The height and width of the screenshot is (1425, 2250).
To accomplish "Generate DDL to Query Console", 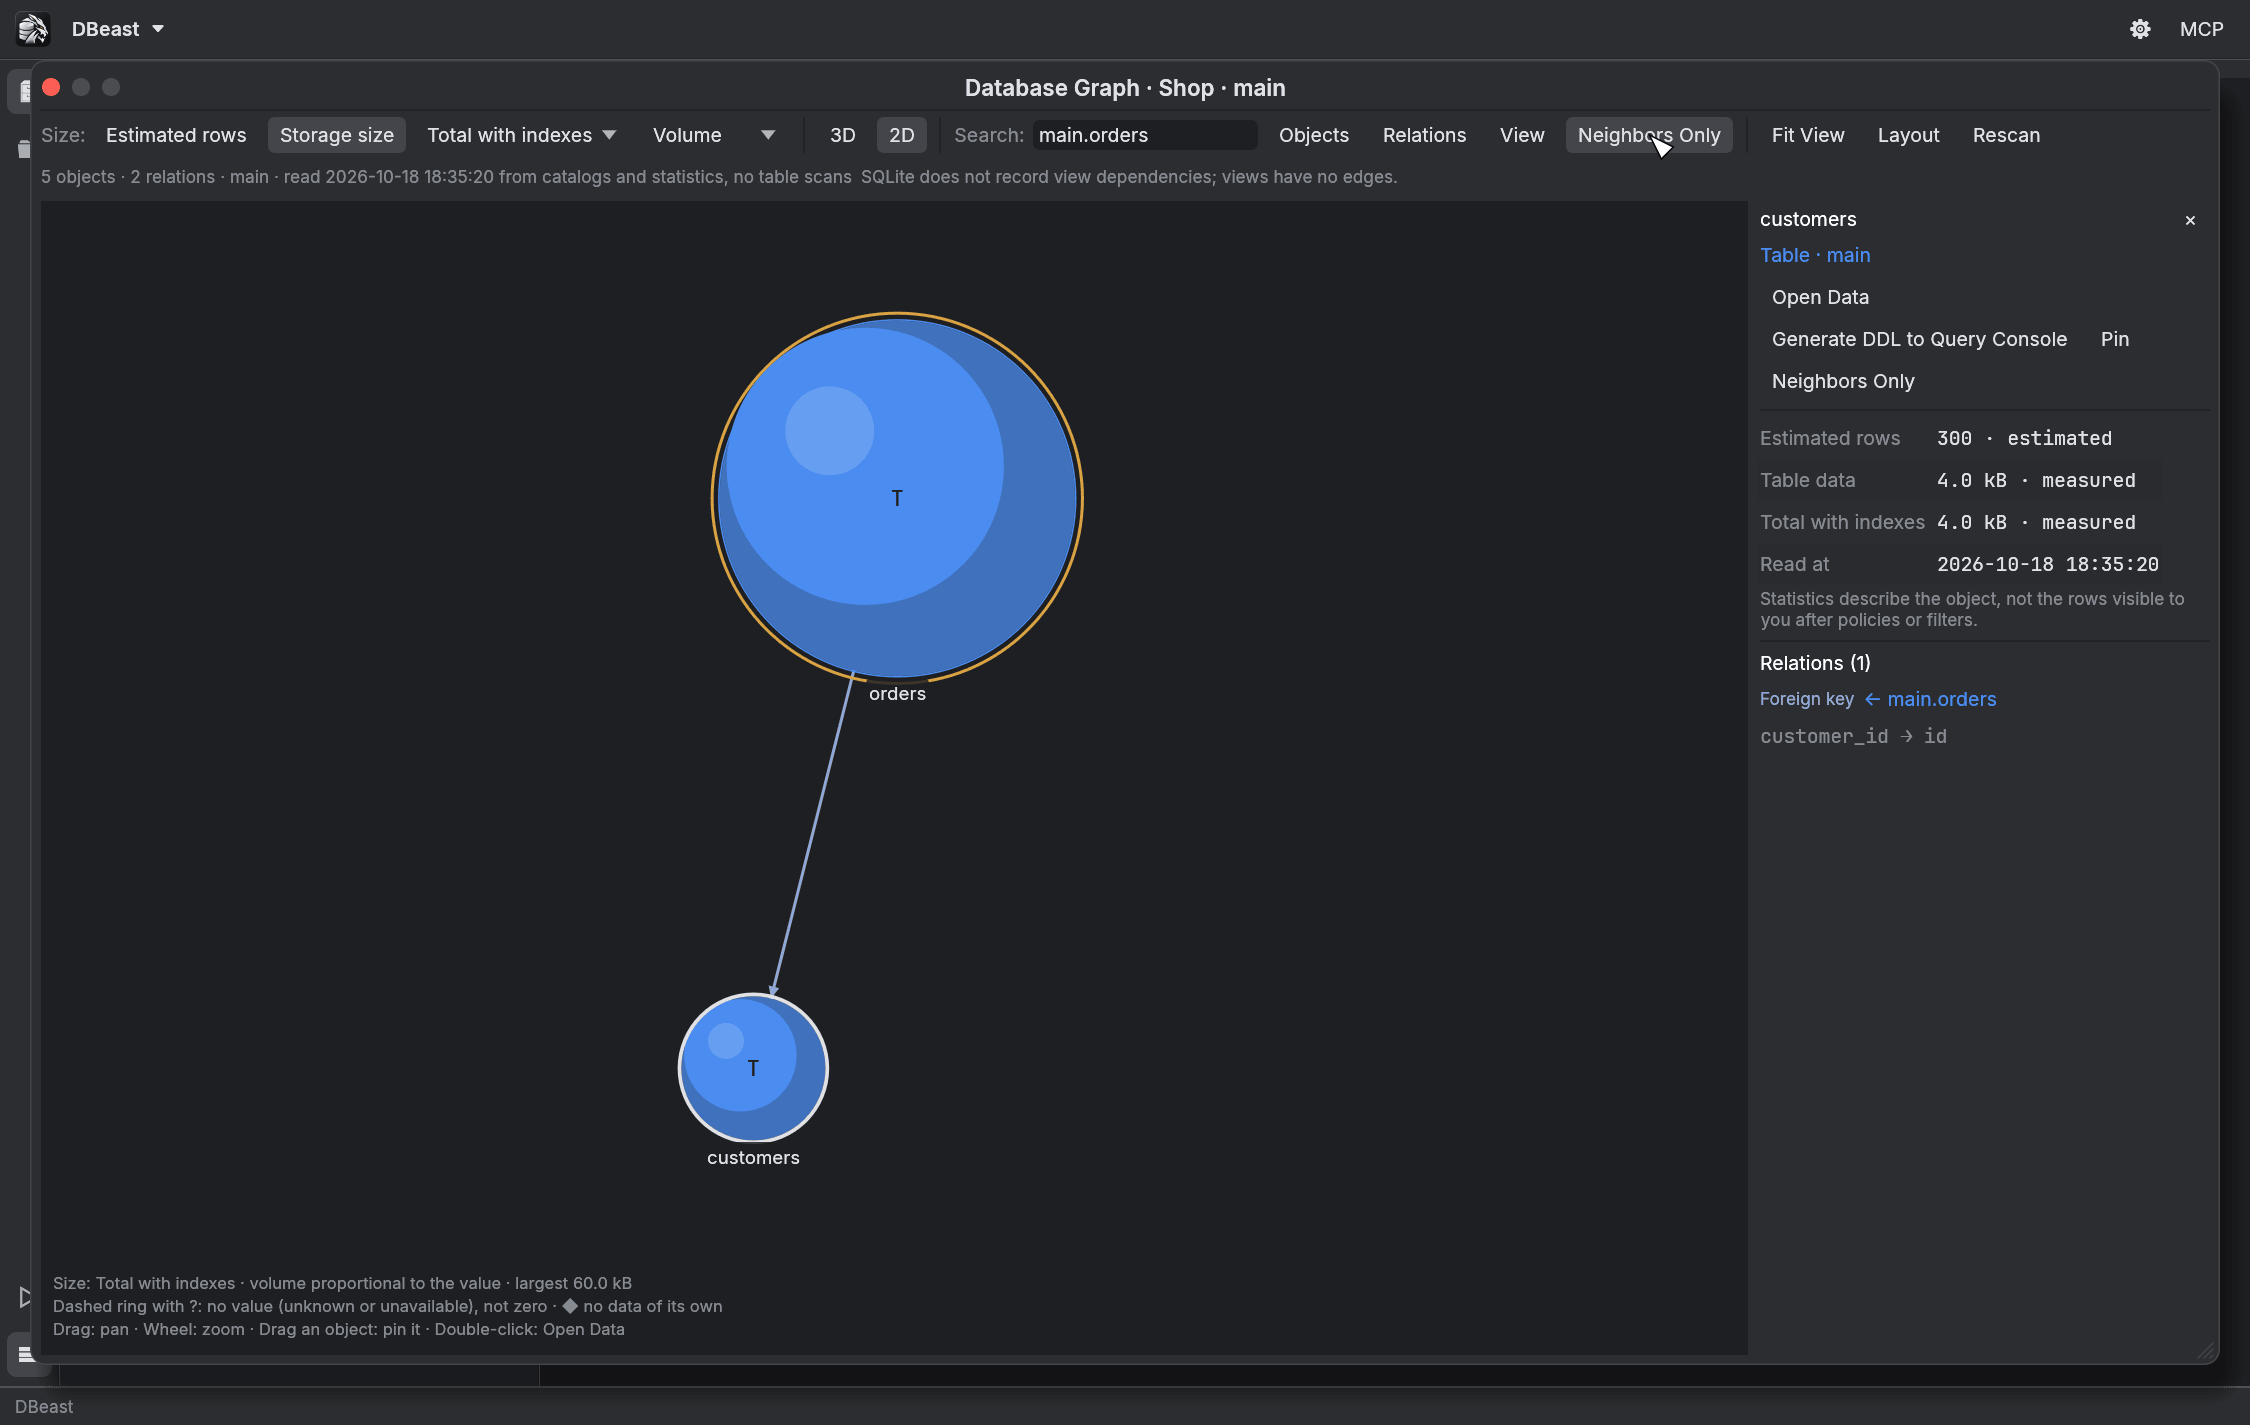I will (x=1919, y=339).
